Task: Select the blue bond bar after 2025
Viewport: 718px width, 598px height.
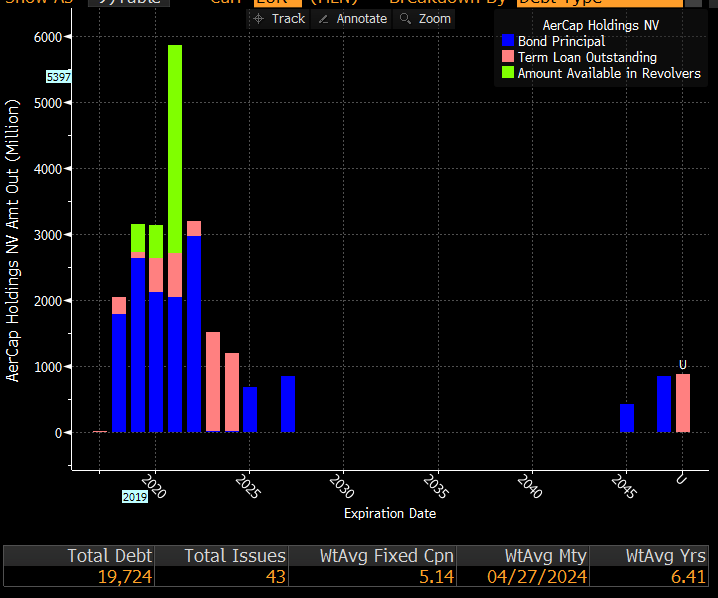Action: click(288, 404)
